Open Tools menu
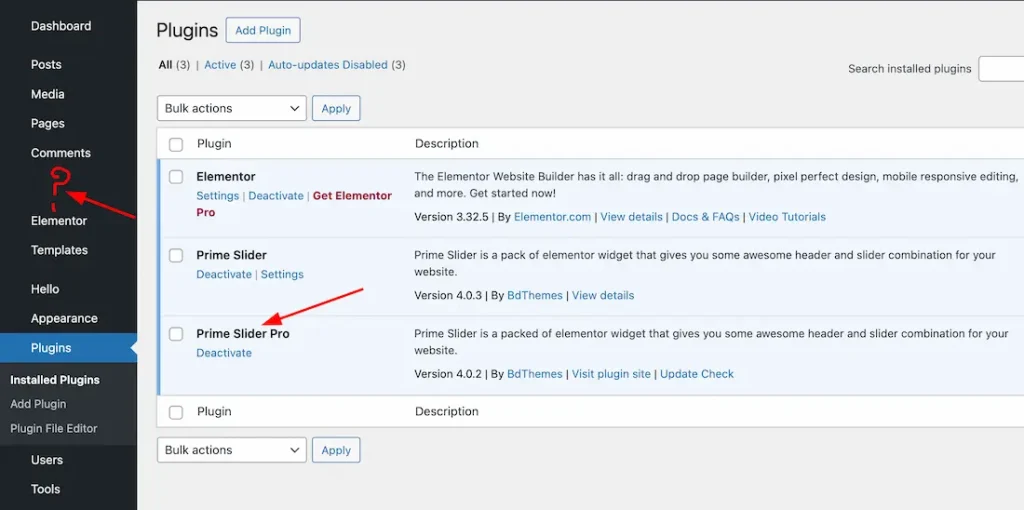The width and height of the screenshot is (1024, 510). (45, 489)
